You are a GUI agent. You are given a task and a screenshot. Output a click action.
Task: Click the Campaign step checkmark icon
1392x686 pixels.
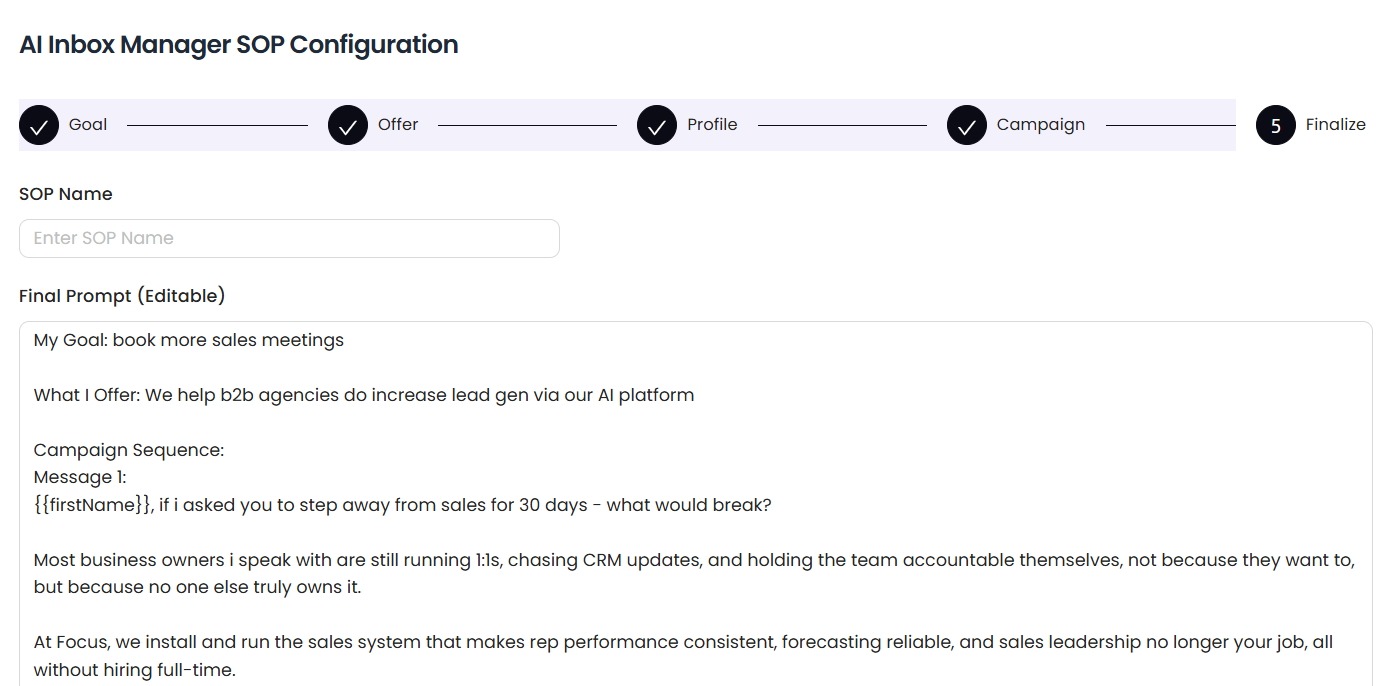pos(967,124)
